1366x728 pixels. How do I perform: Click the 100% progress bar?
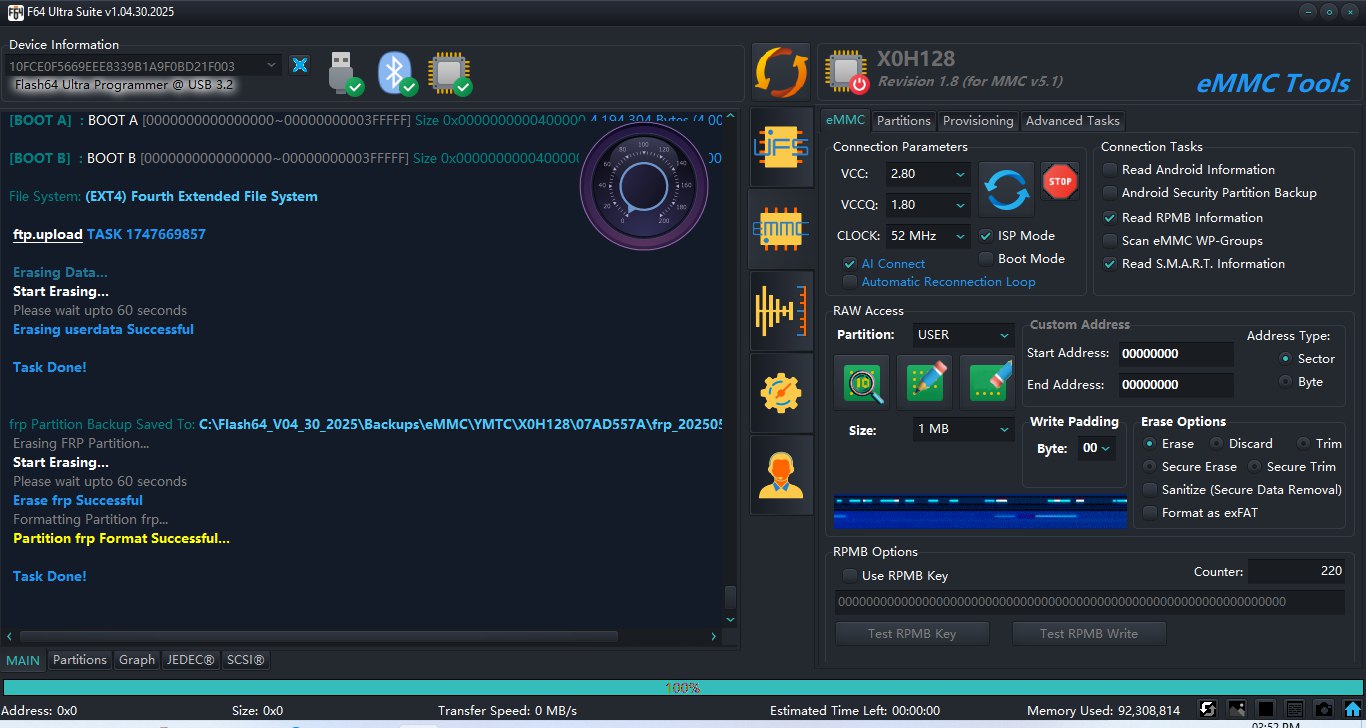(683, 688)
